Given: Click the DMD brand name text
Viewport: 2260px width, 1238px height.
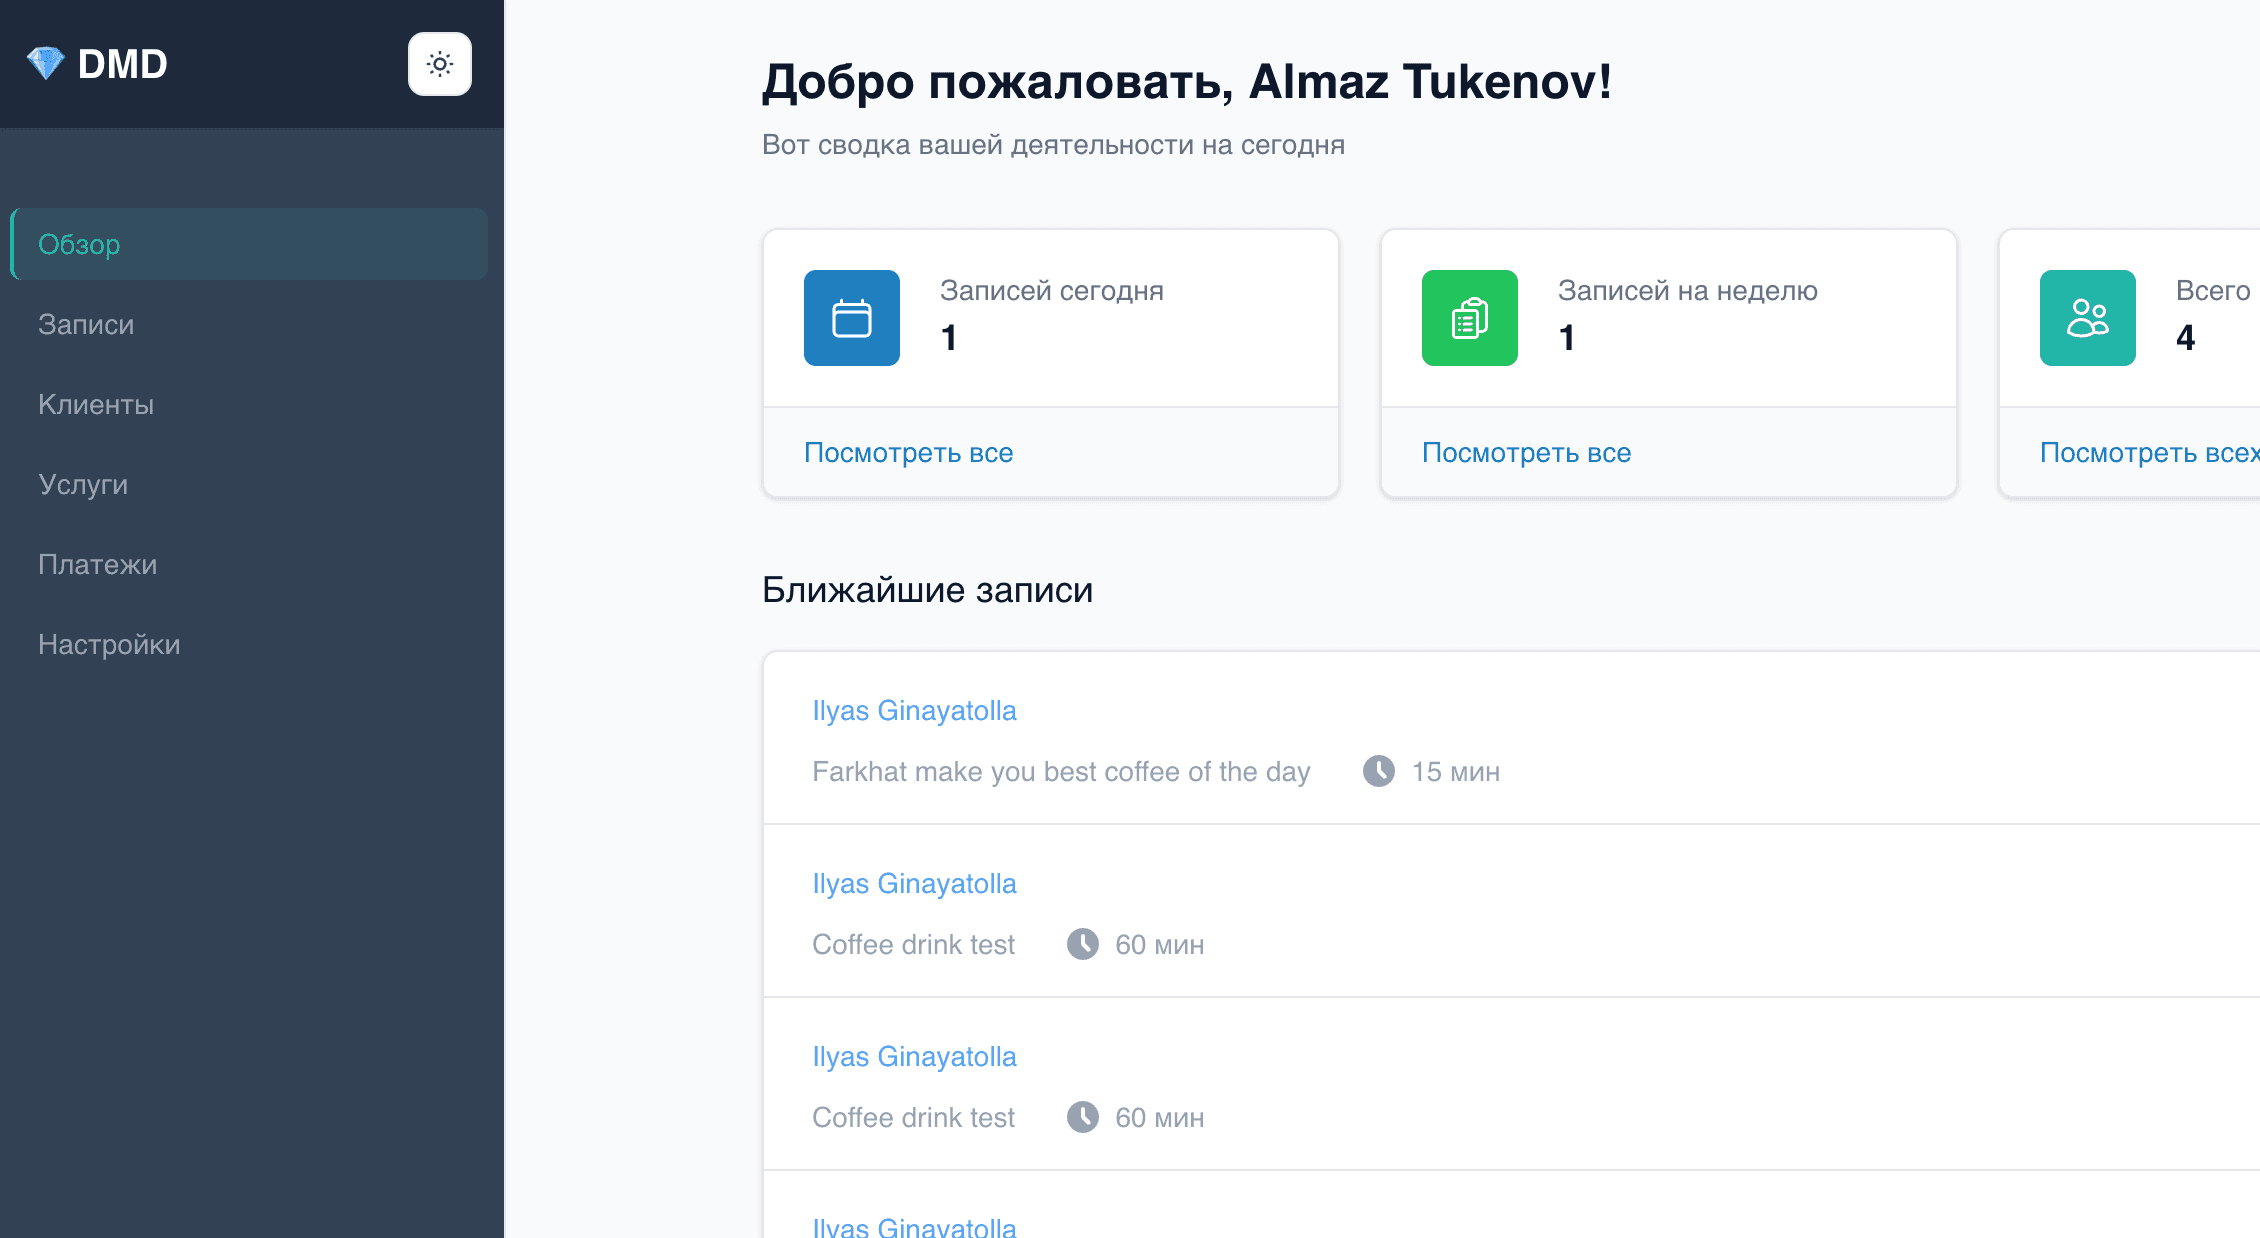Looking at the screenshot, I should pos(123,64).
